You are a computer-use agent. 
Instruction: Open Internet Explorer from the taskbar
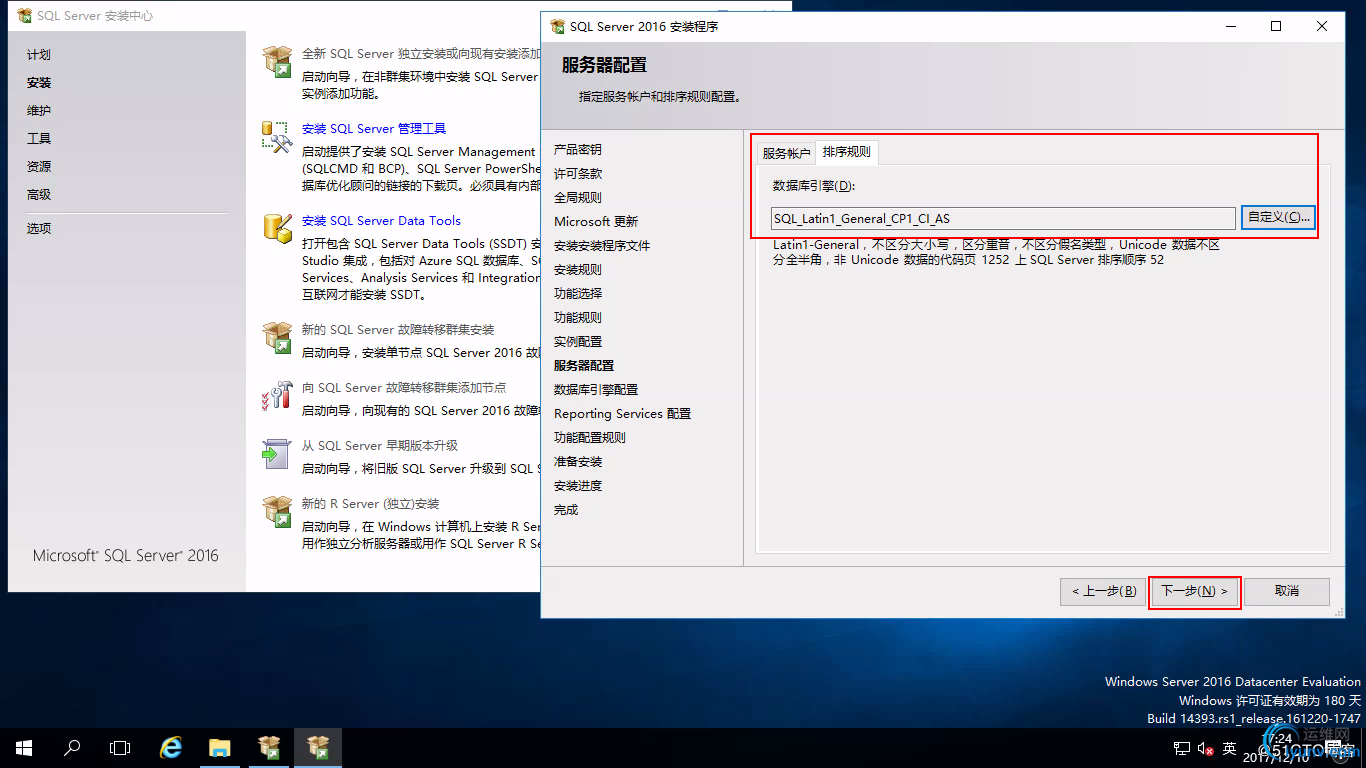171,747
